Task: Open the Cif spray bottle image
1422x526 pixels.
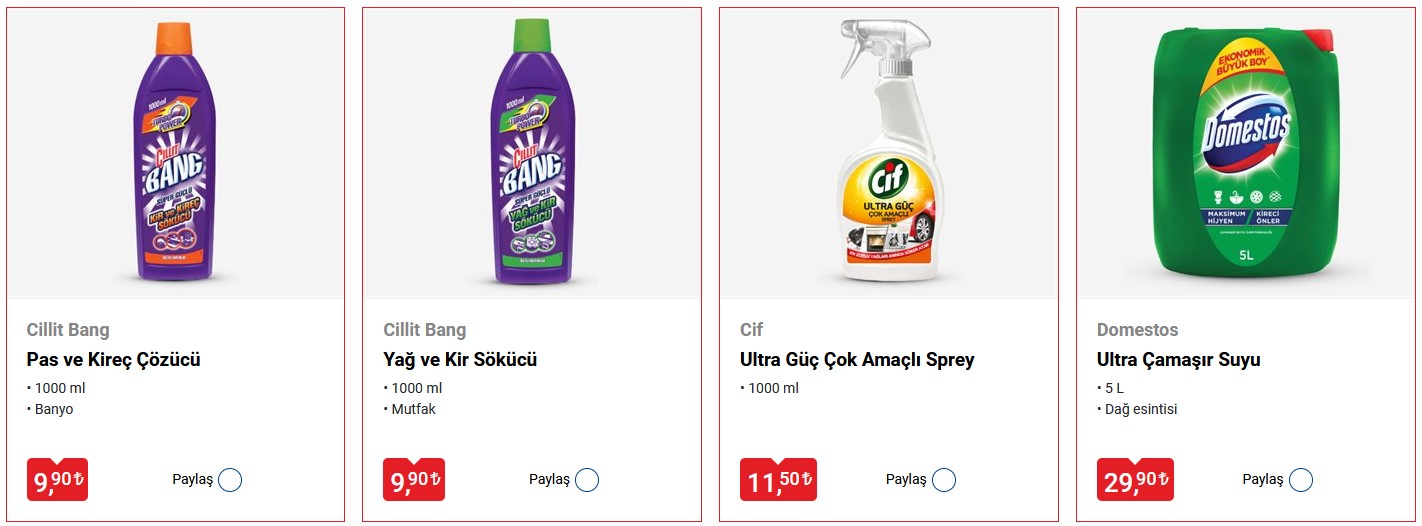Action: [x=887, y=152]
